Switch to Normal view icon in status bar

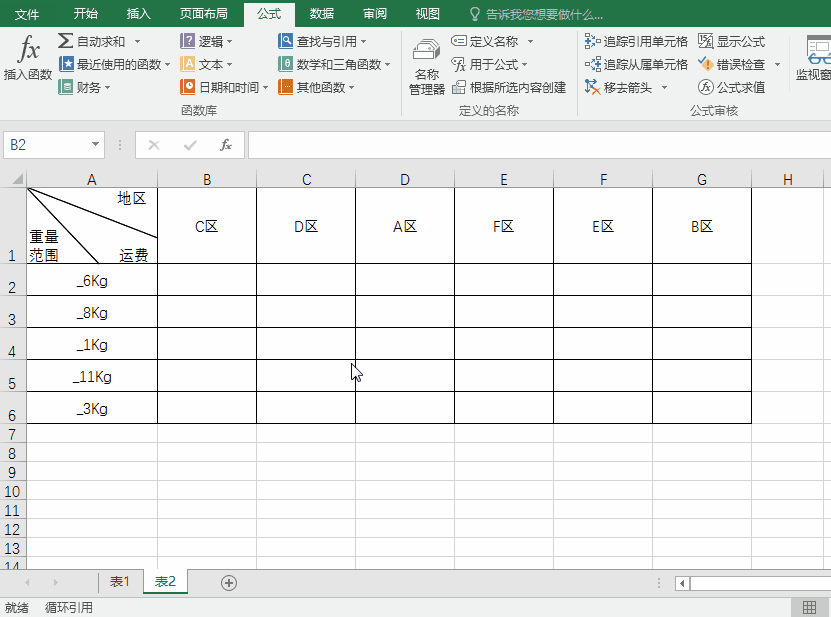(809, 607)
